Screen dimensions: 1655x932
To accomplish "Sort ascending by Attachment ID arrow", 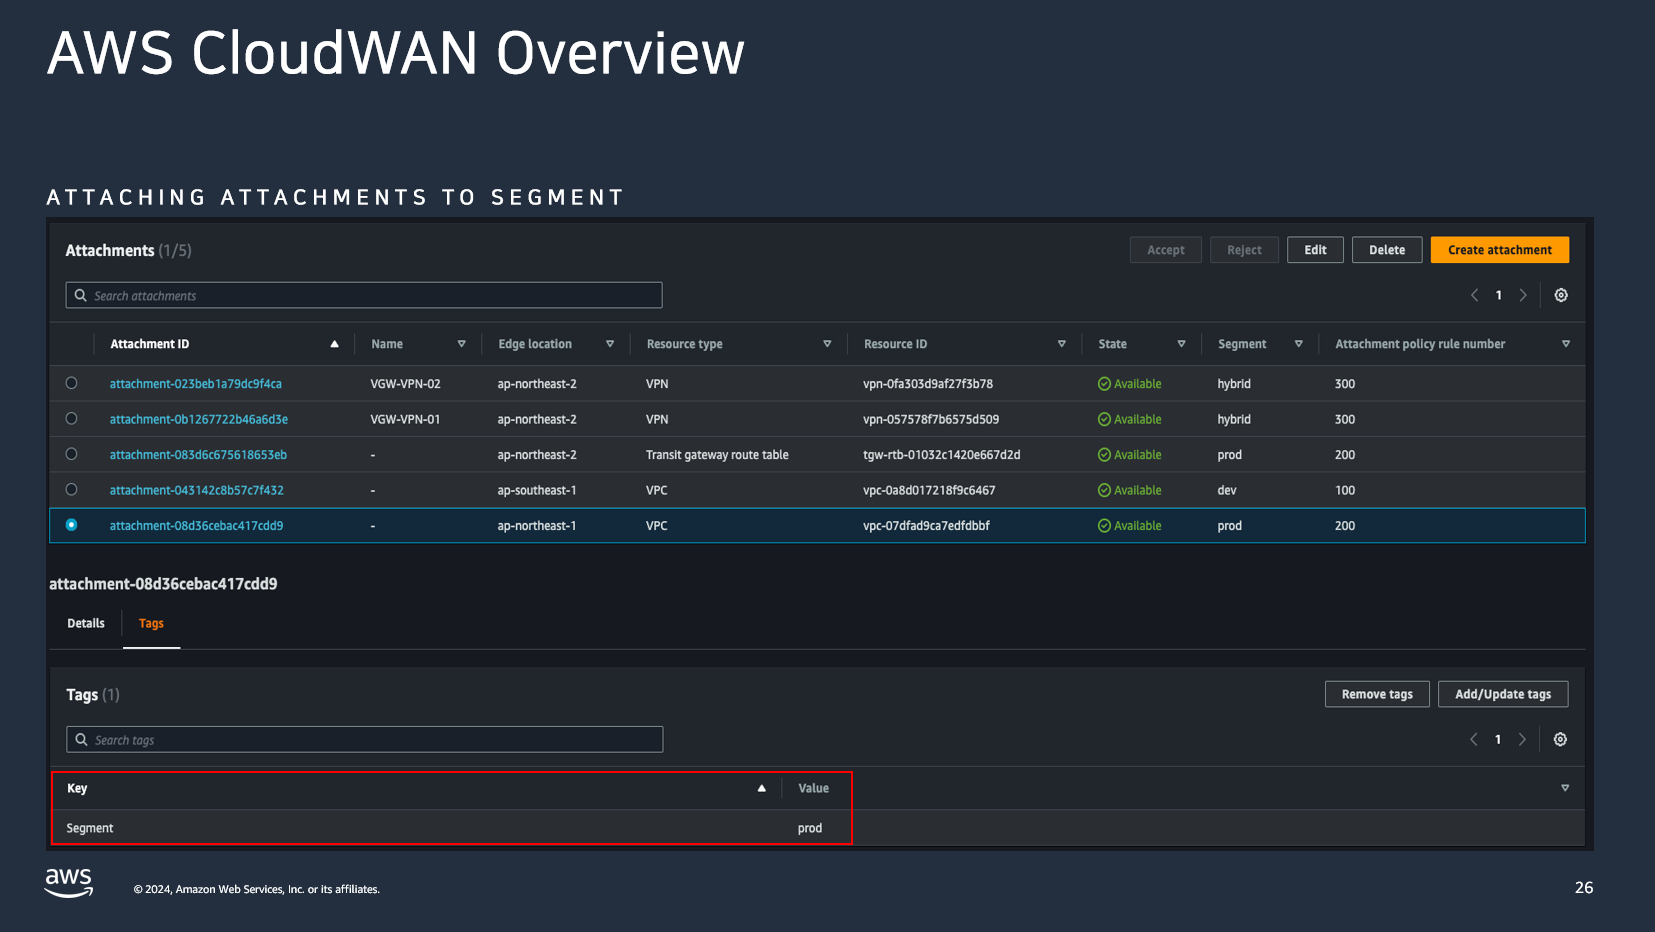I will click(x=334, y=344).
